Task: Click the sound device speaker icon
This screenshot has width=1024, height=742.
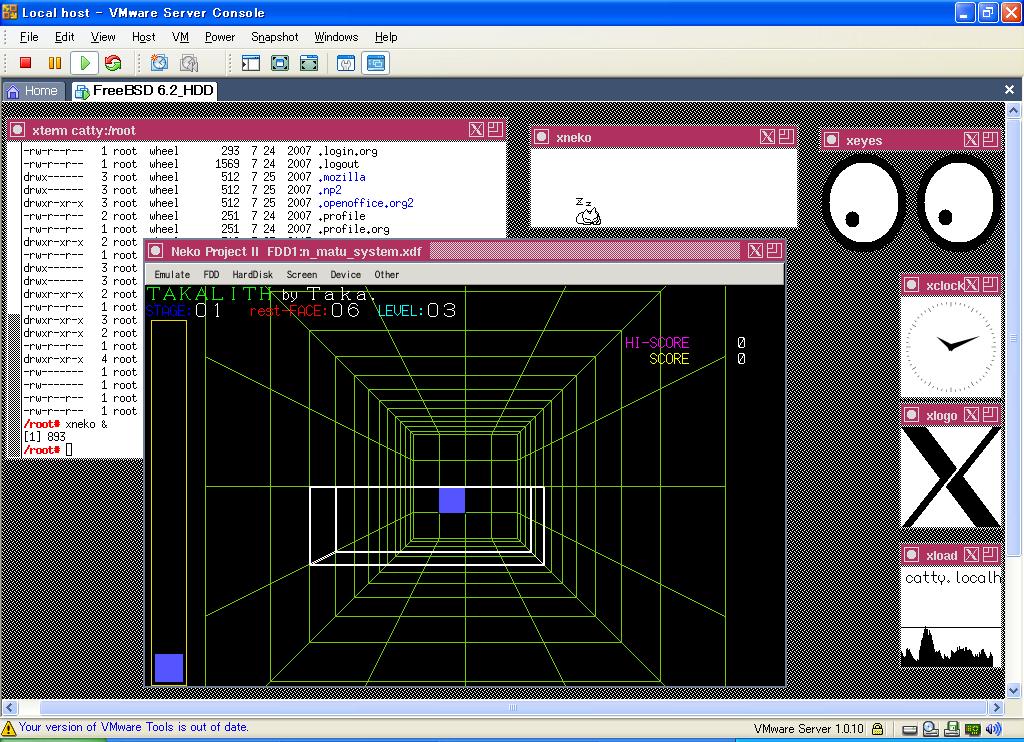Action: coord(994,728)
